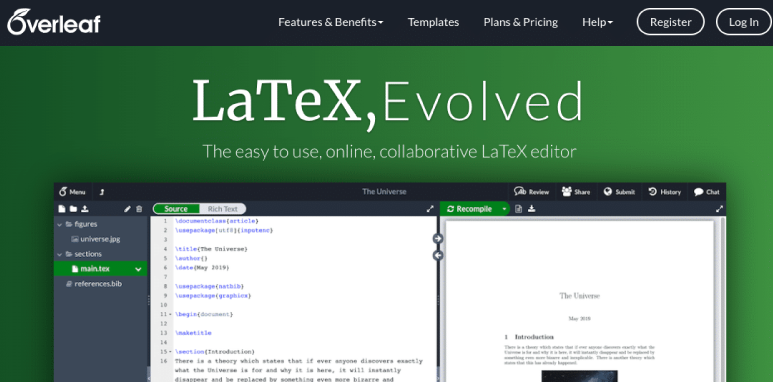Image resolution: width=773 pixels, height=382 pixels.
Task: Click the download PDF icon
Action: 531,209
